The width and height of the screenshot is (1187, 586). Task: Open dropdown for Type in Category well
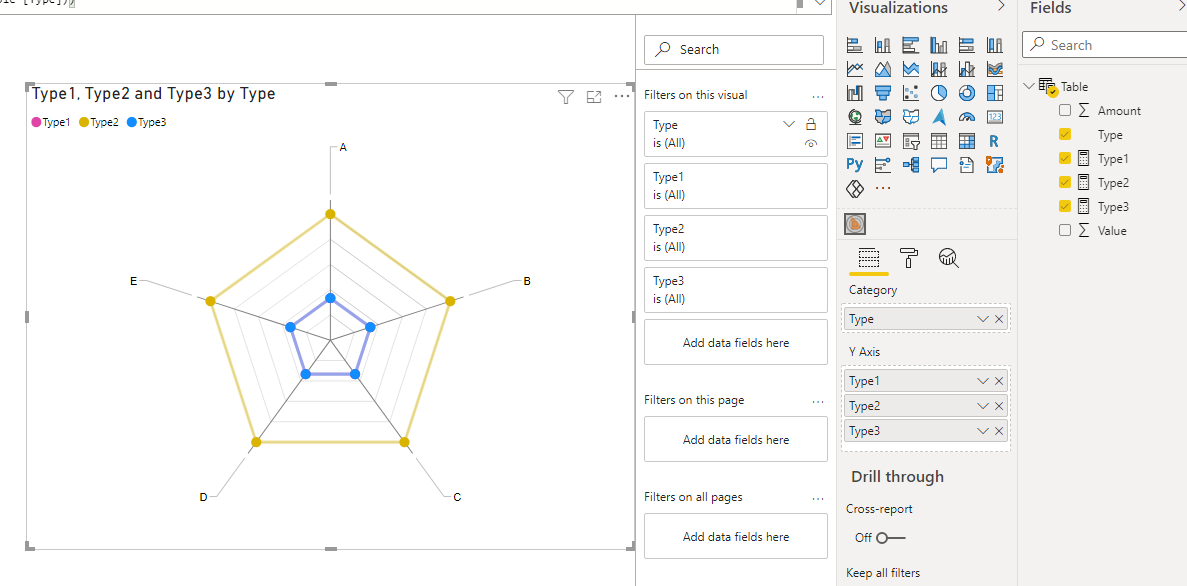pyautogui.click(x=983, y=319)
